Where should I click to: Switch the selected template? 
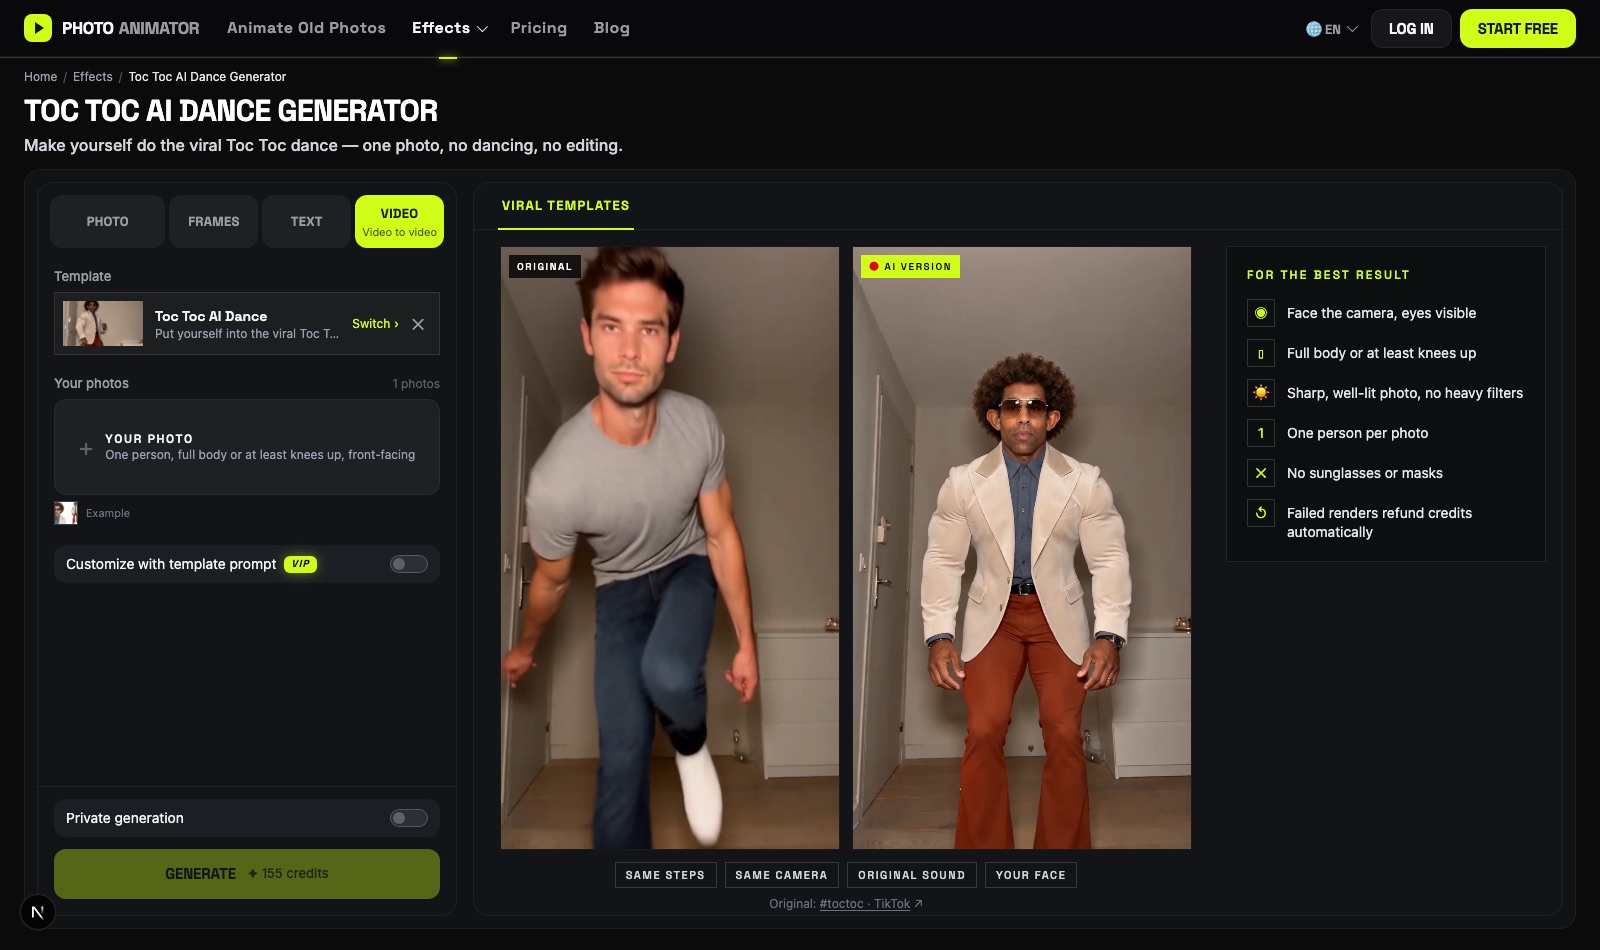pyautogui.click(x=375, y=324)
